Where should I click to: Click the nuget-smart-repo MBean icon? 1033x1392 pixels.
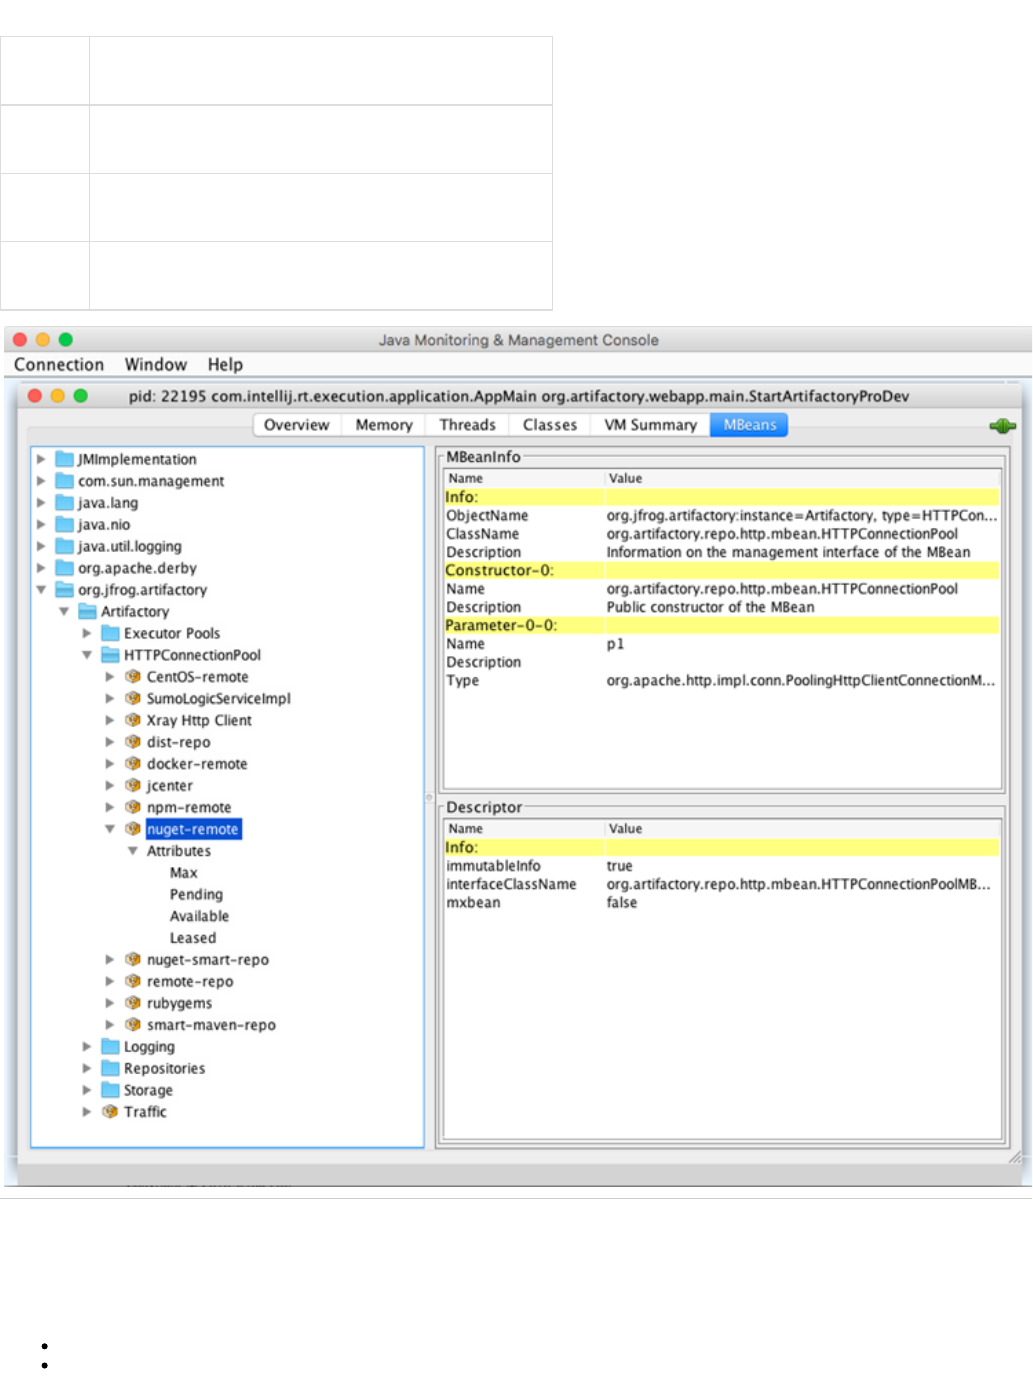(133, 960)
